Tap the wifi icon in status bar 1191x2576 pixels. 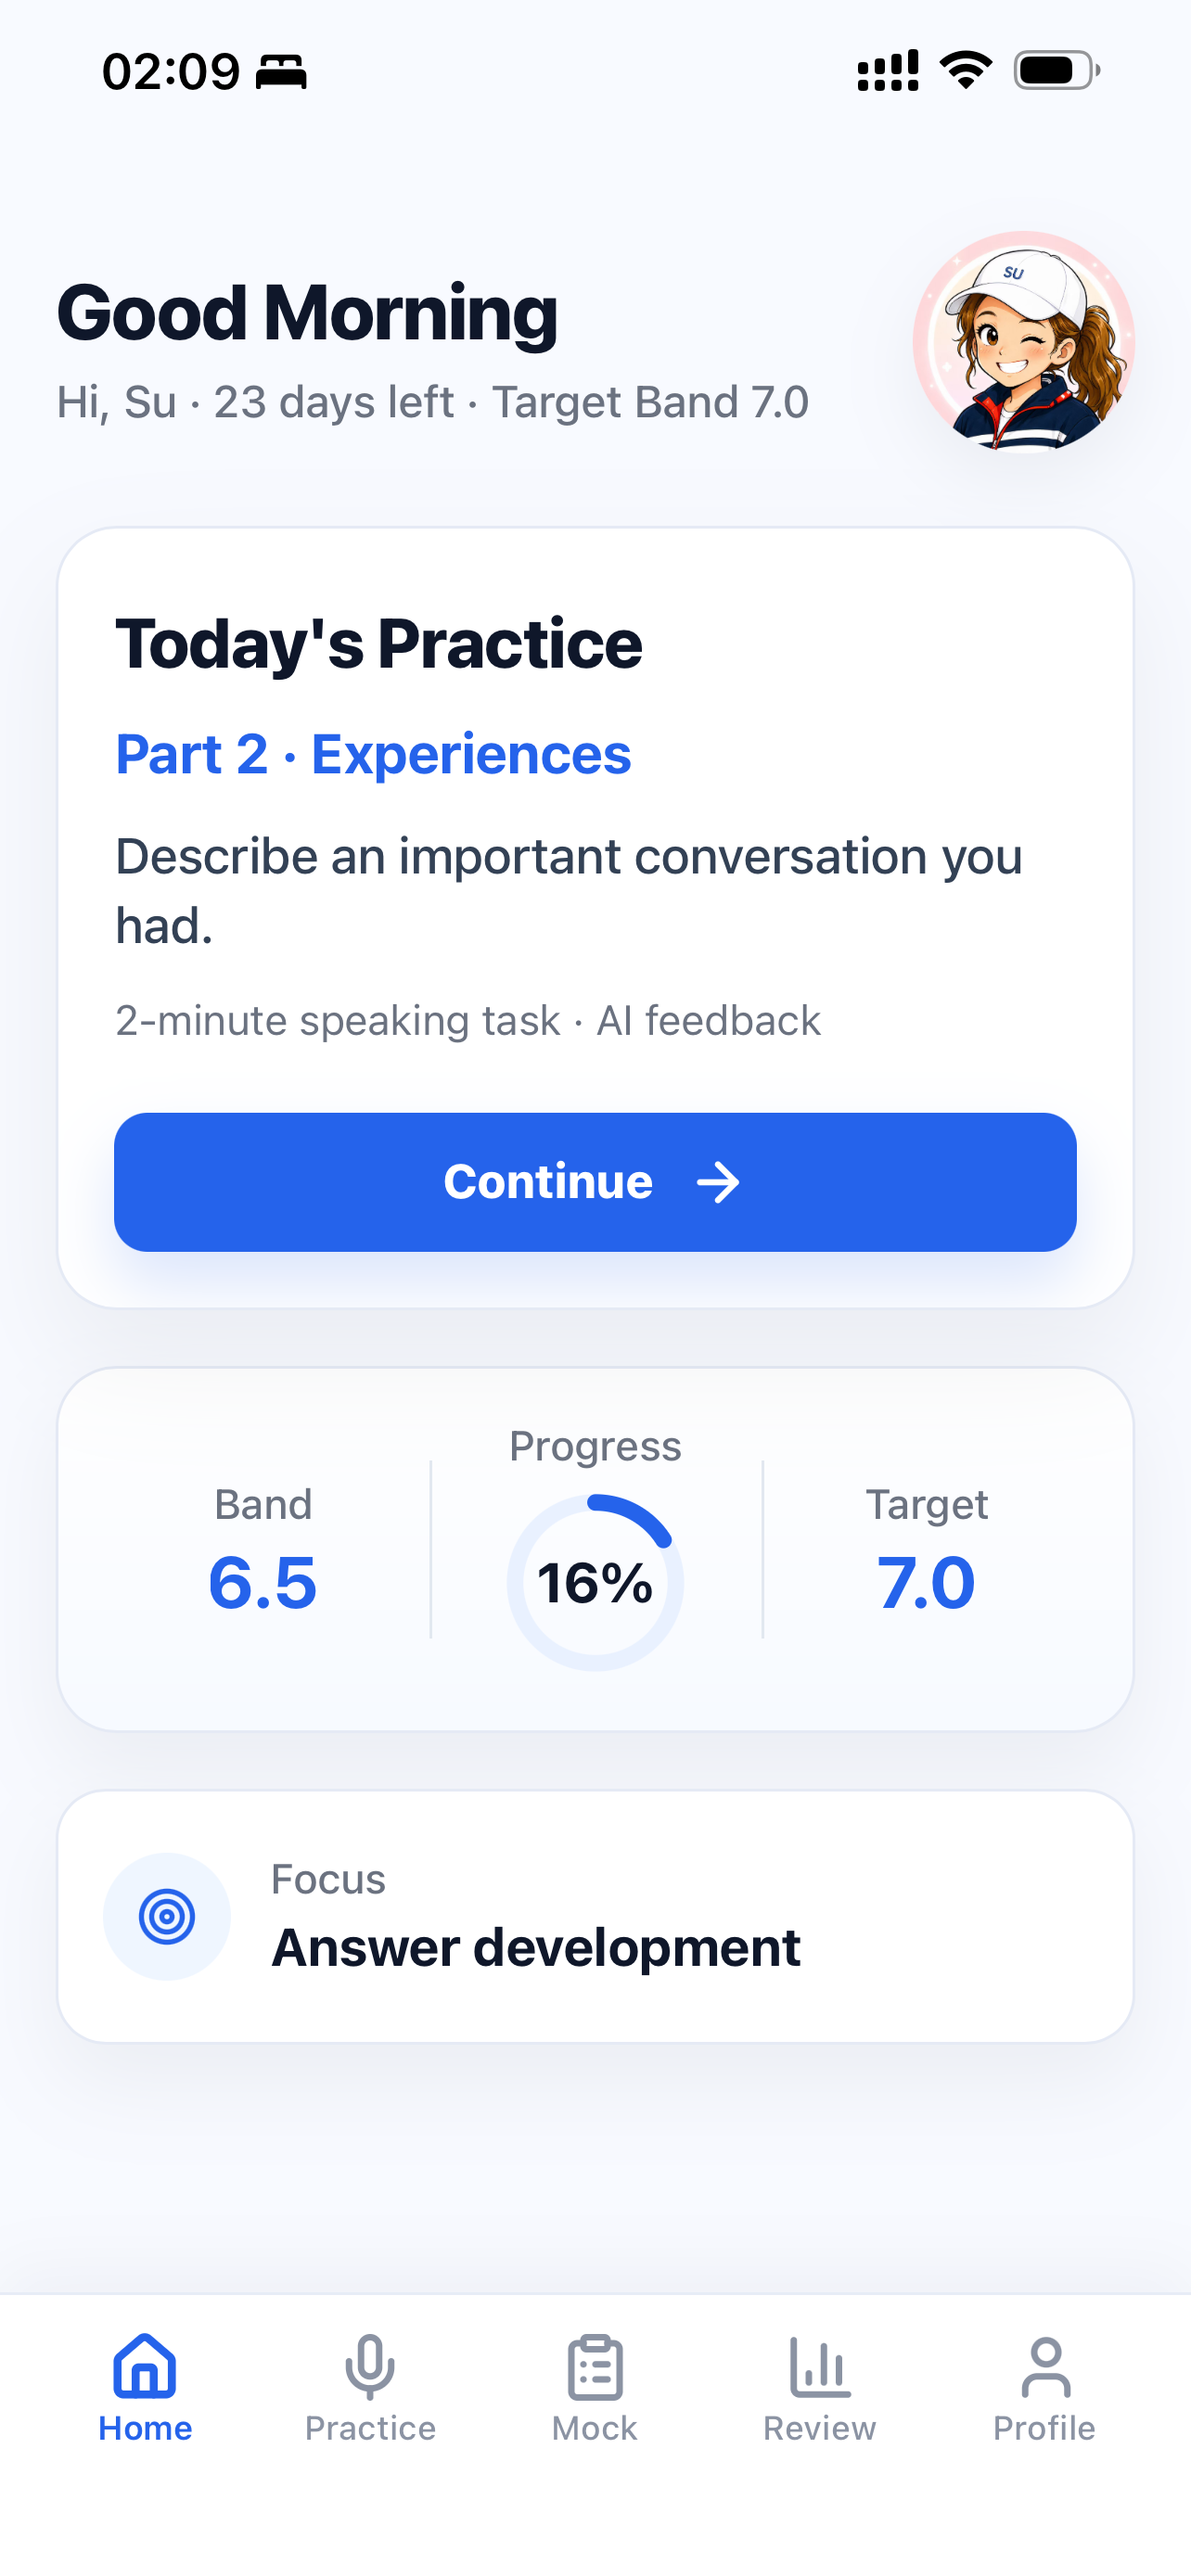tap(965, 71)
